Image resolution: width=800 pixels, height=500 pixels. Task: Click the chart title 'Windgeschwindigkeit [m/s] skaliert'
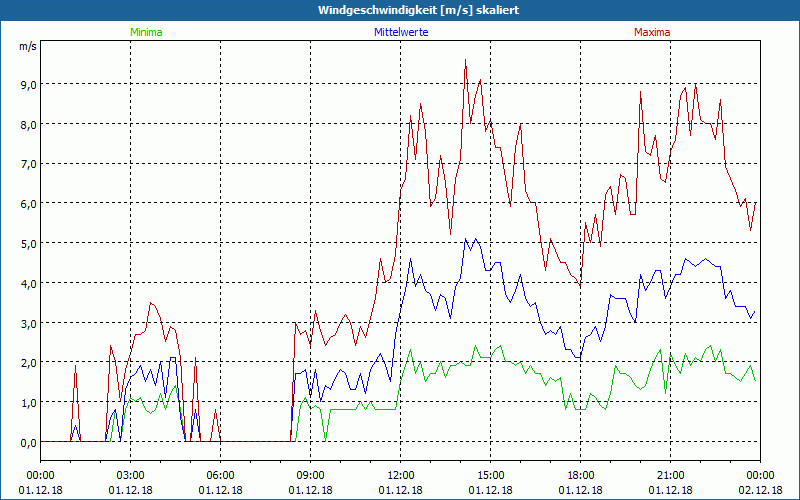418,10
